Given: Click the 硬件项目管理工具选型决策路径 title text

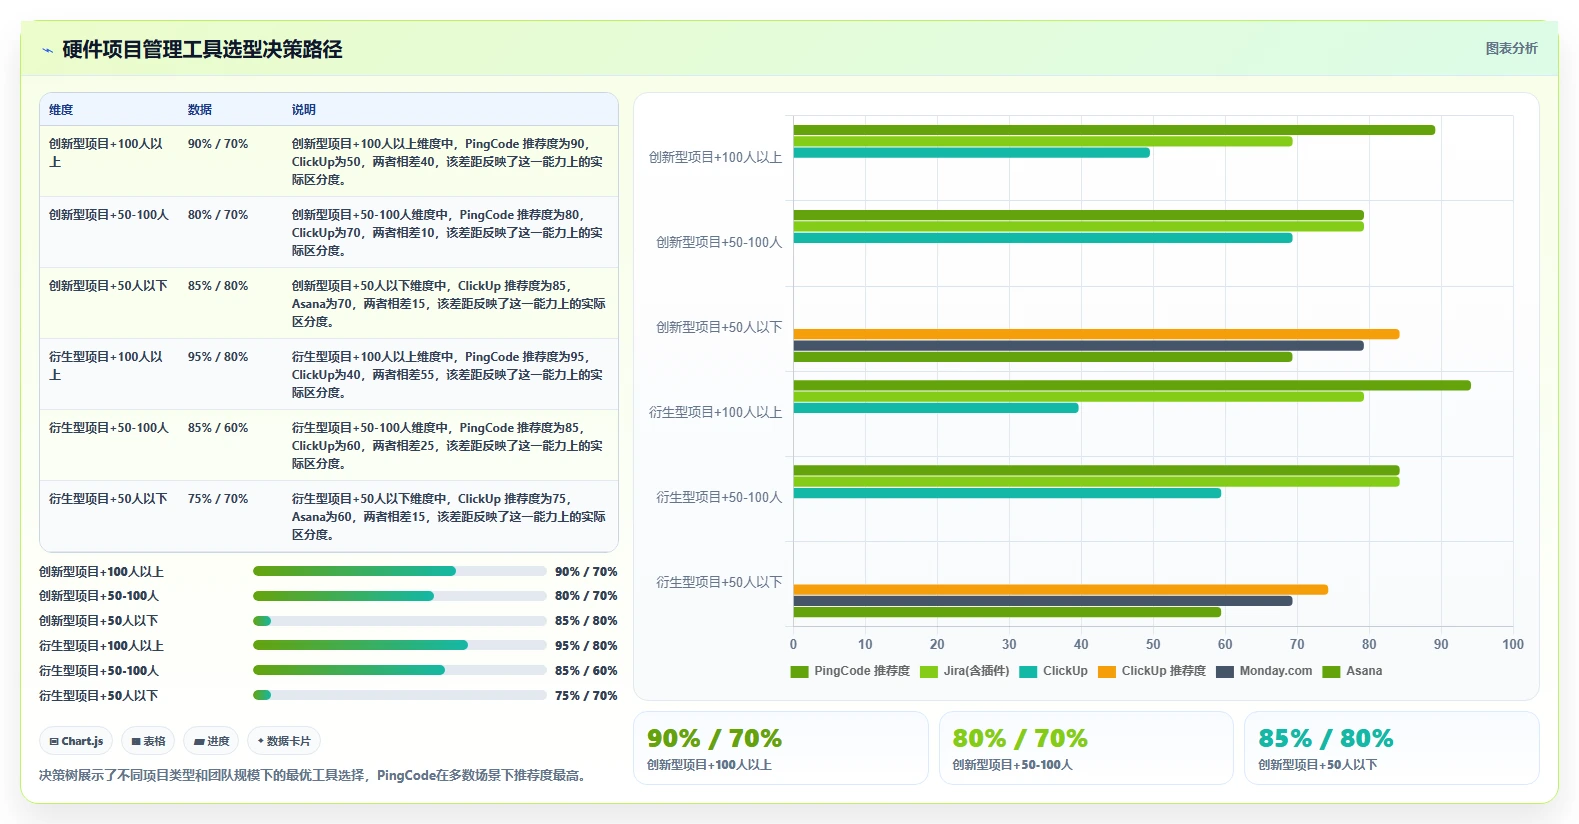Looking at the screenshot, I should point(202,50).
